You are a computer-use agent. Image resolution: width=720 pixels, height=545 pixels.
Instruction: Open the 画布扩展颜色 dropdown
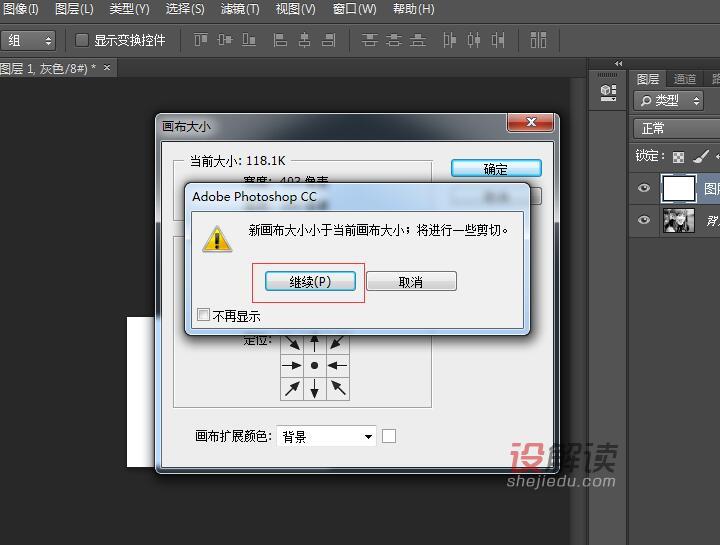[326, 436]
